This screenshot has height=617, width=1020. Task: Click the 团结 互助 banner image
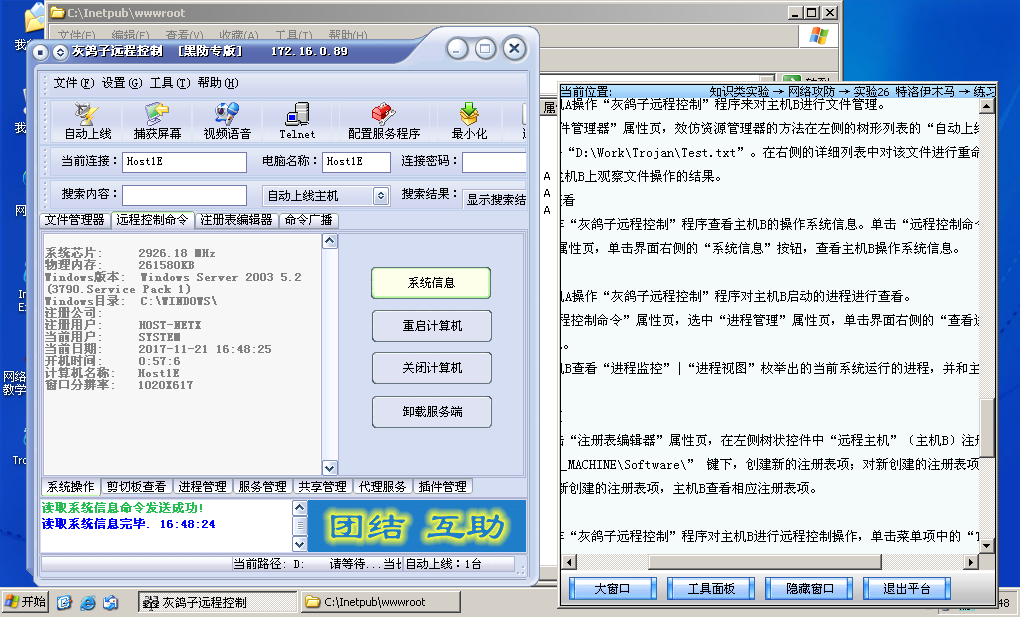[x=417, y=526]
